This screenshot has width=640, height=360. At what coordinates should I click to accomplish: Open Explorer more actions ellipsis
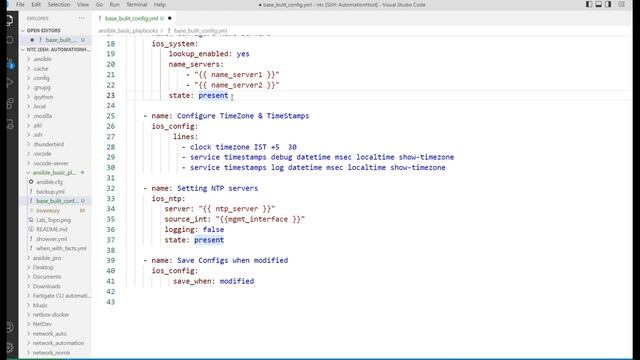tap(82, 18)
